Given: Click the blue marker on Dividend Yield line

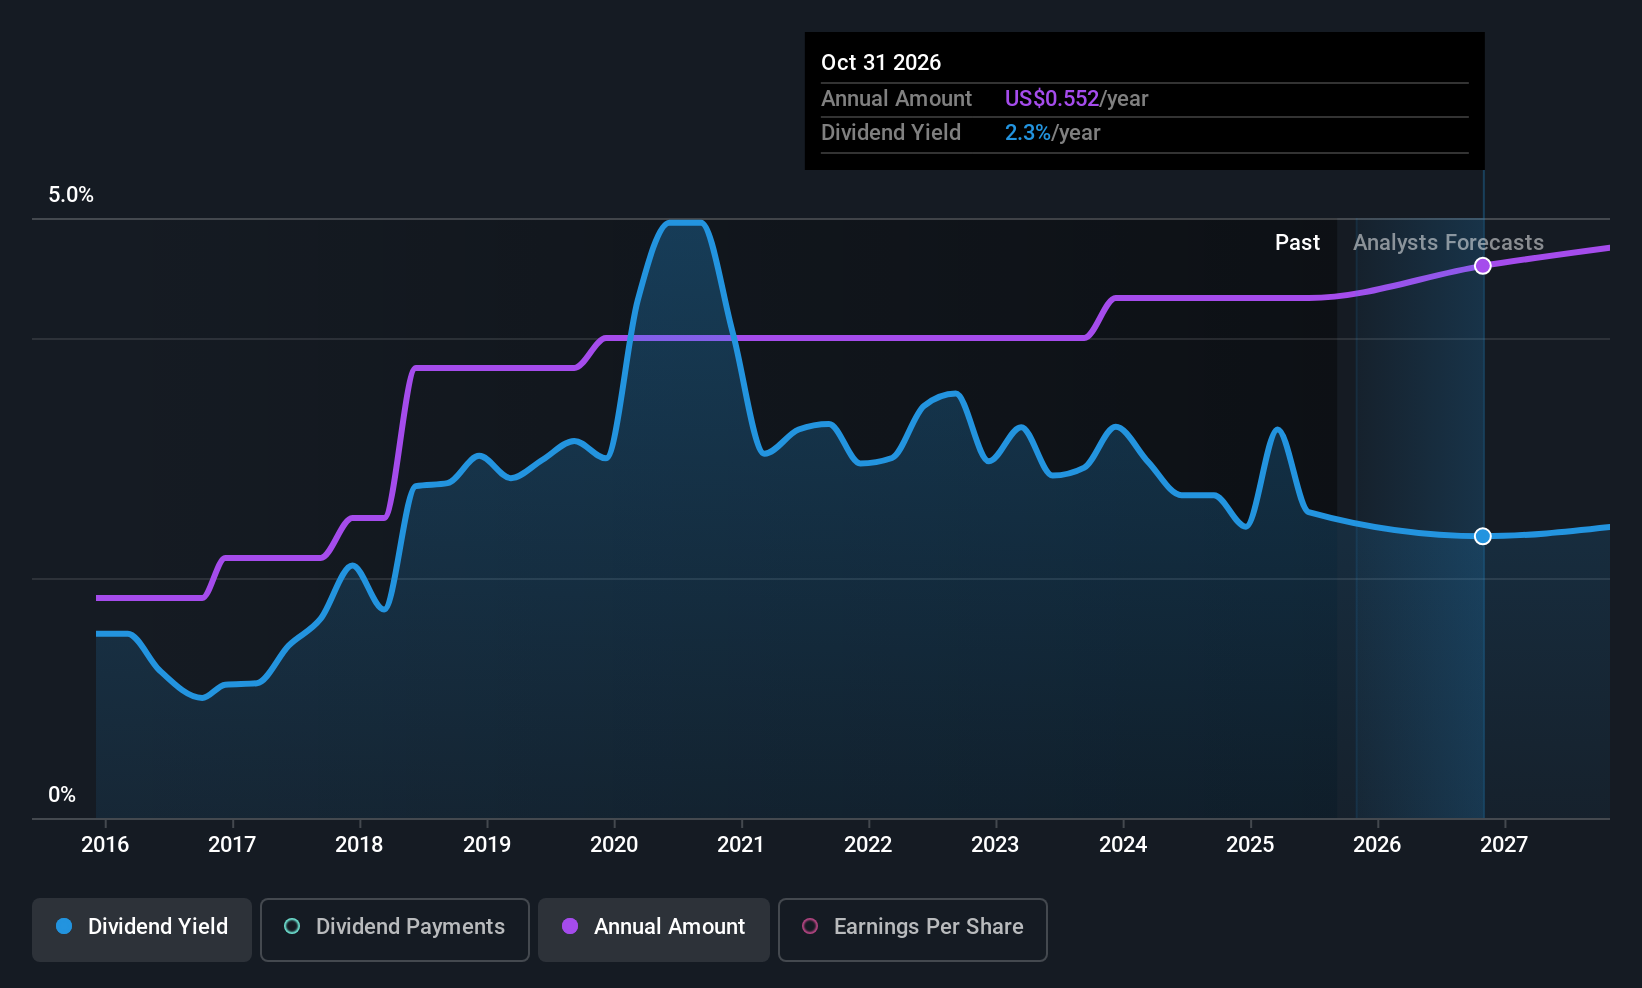Looking at the screenshot, I should pos(1483,537).
